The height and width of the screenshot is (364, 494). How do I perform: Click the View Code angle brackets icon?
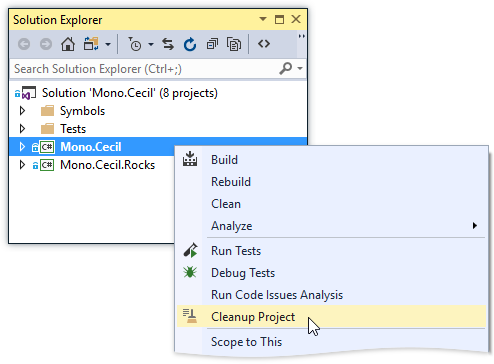click(264, 44)
